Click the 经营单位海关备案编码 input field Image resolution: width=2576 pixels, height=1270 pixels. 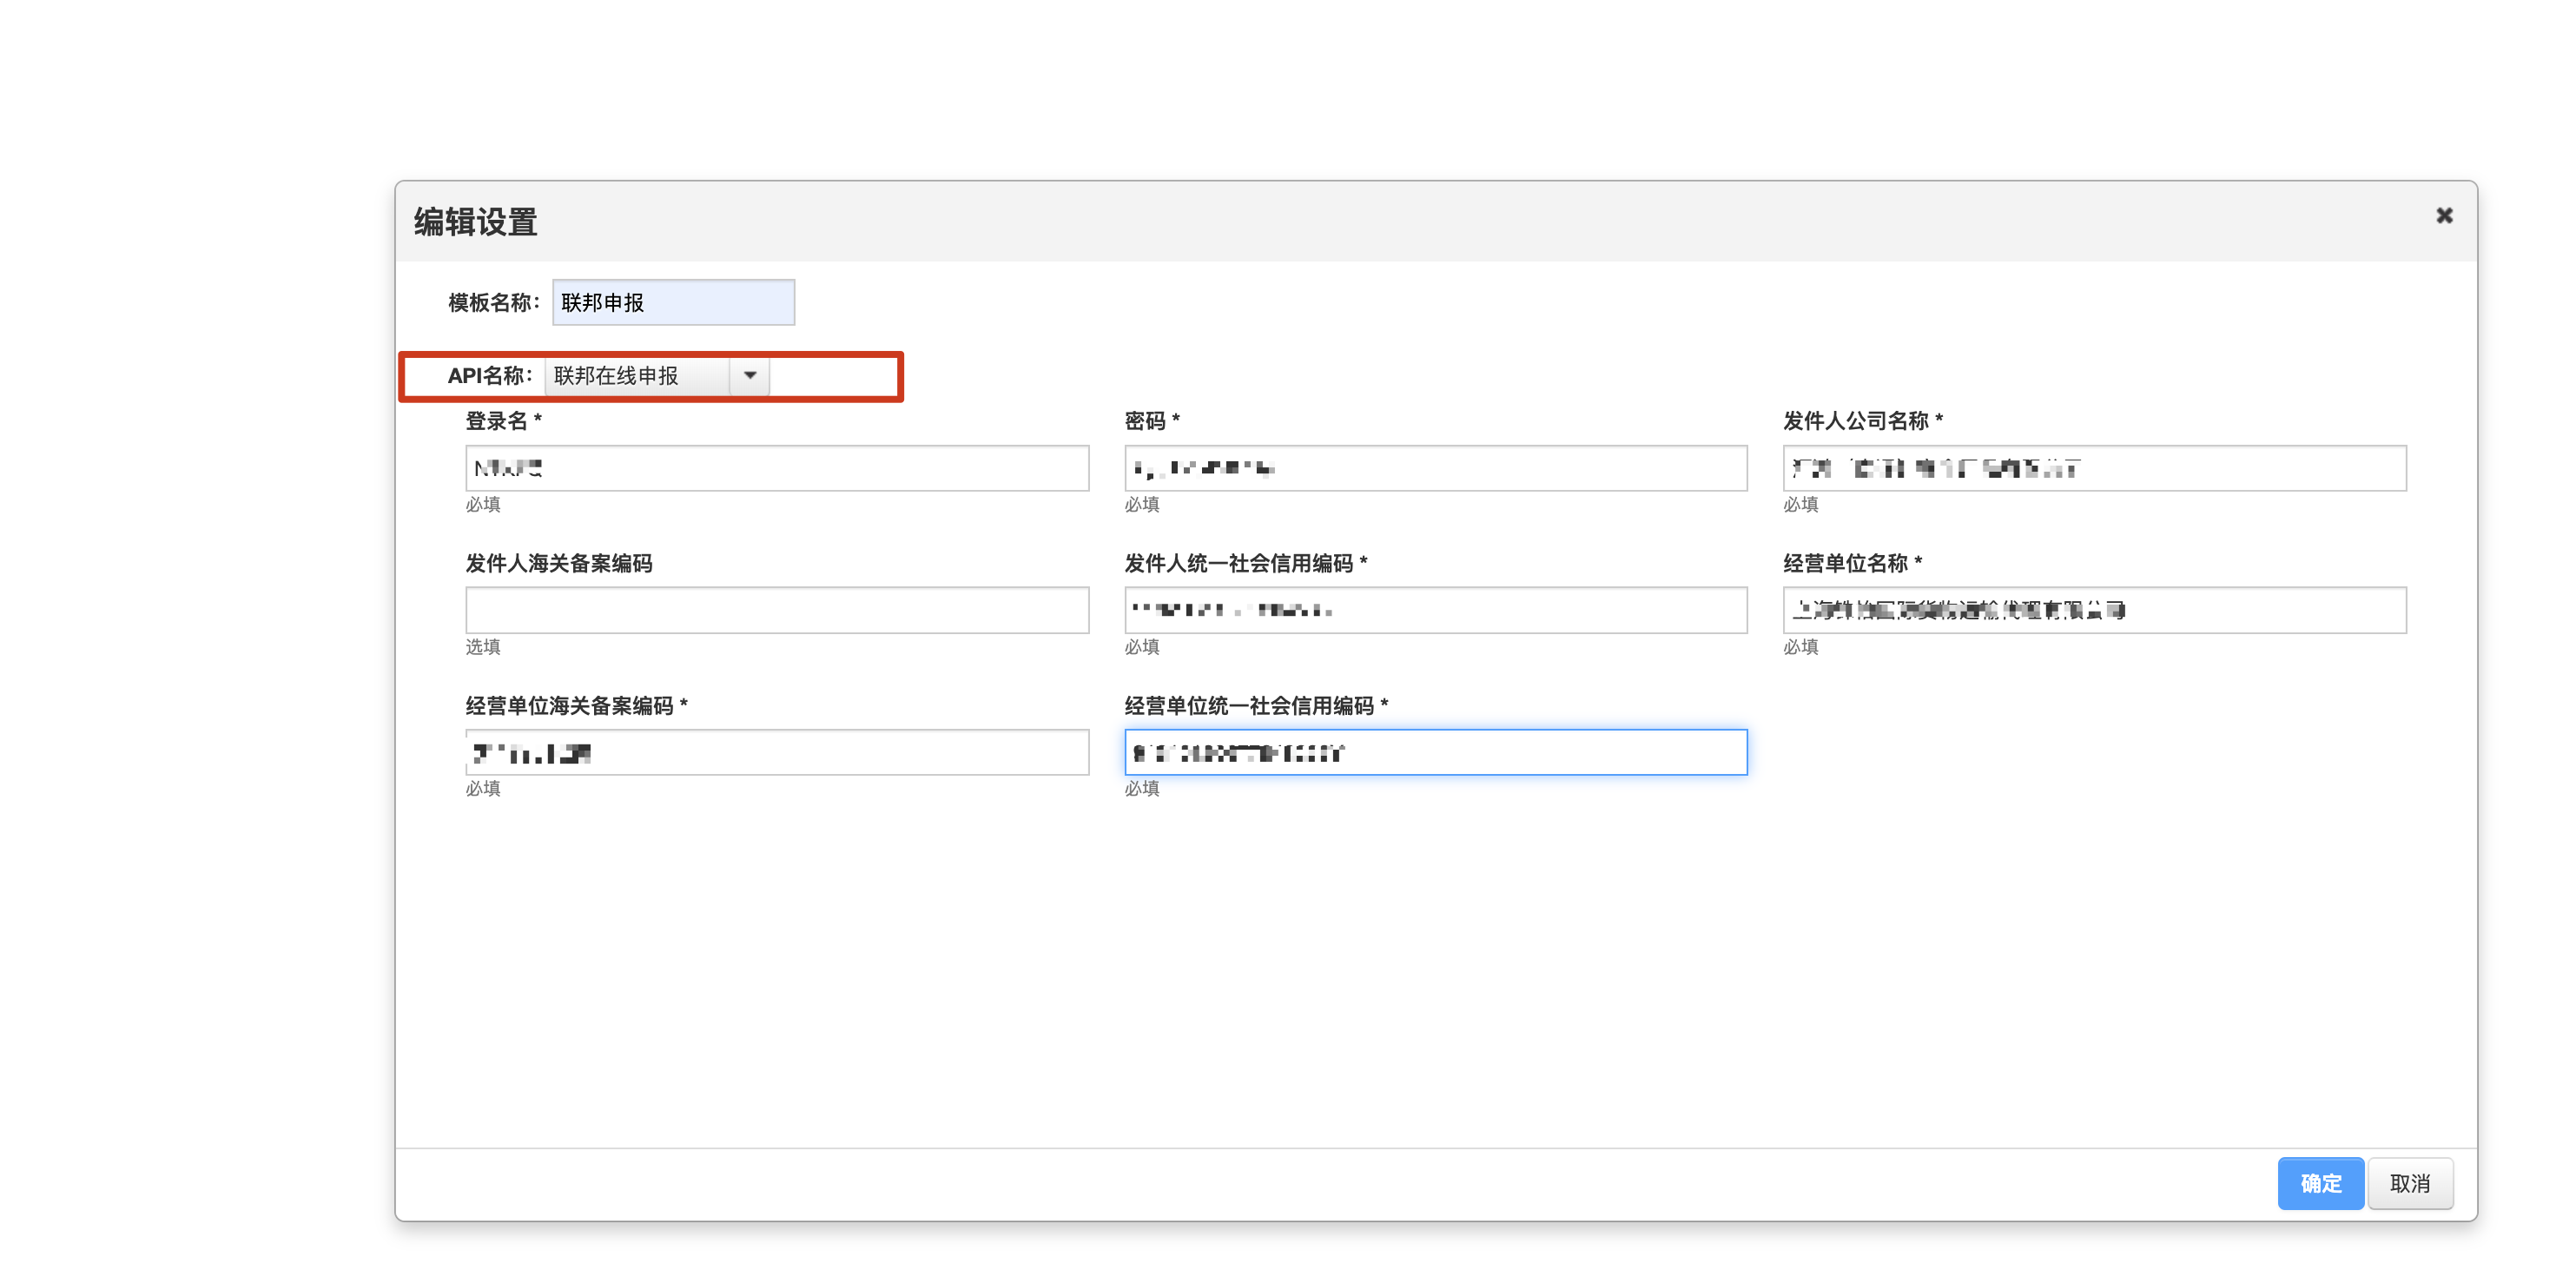[777, 752]
